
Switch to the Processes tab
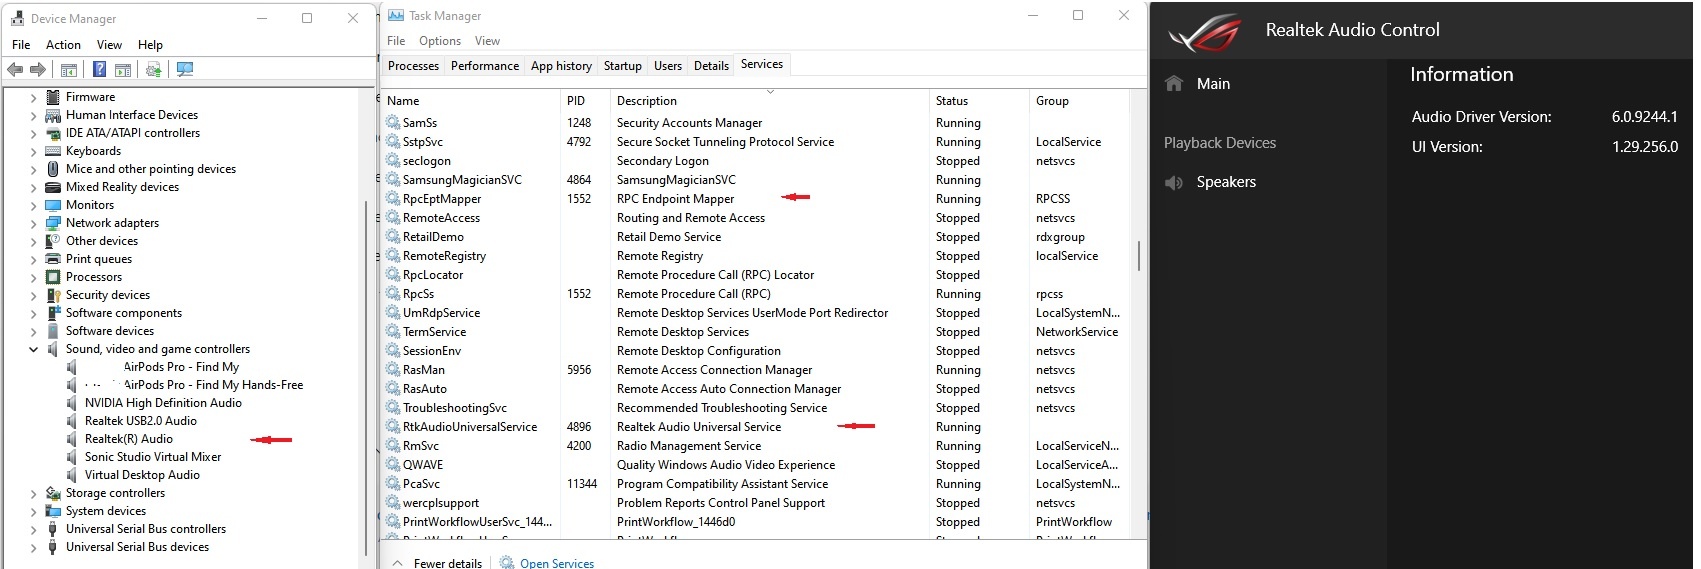pyautogui.click(x=413, y=66)
